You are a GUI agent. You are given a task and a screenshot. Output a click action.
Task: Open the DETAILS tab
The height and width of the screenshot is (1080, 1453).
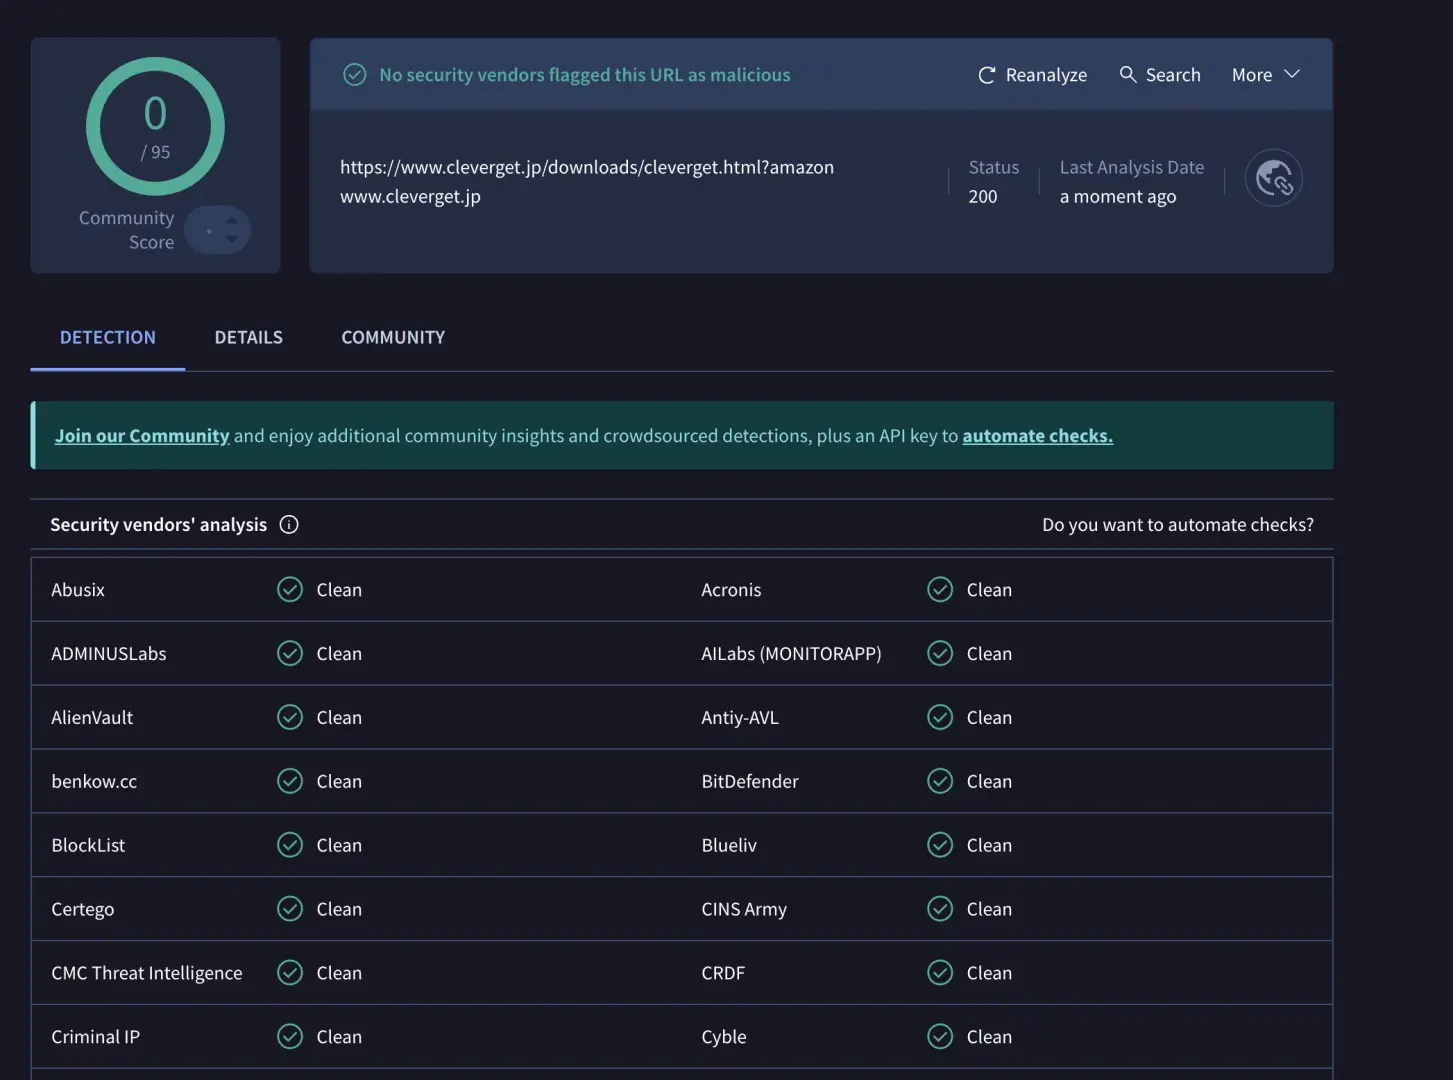pyautogui.click(x=249, y=338)
